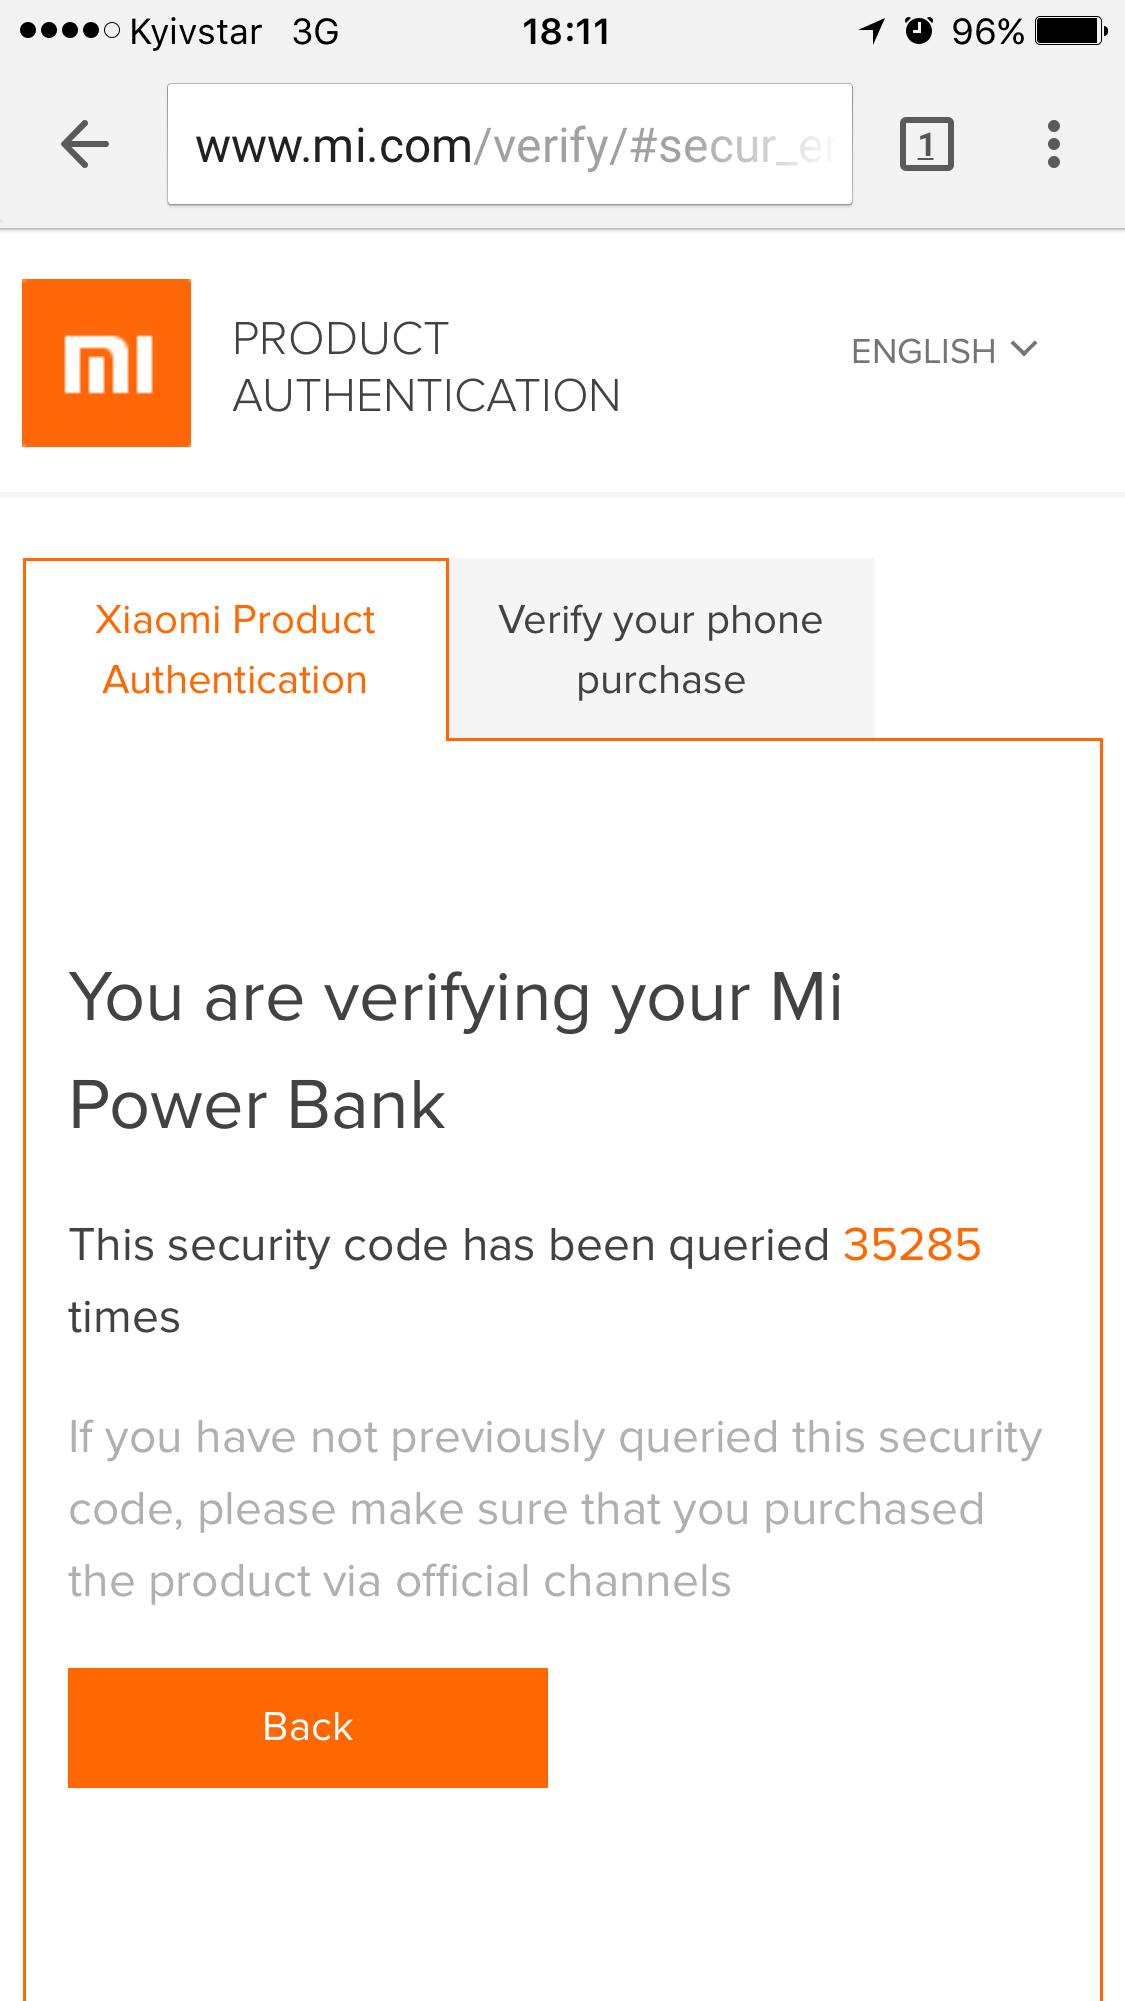Open the three-dot browser menu
The image size is (1125, 2001).
(x=1053, y=145)
